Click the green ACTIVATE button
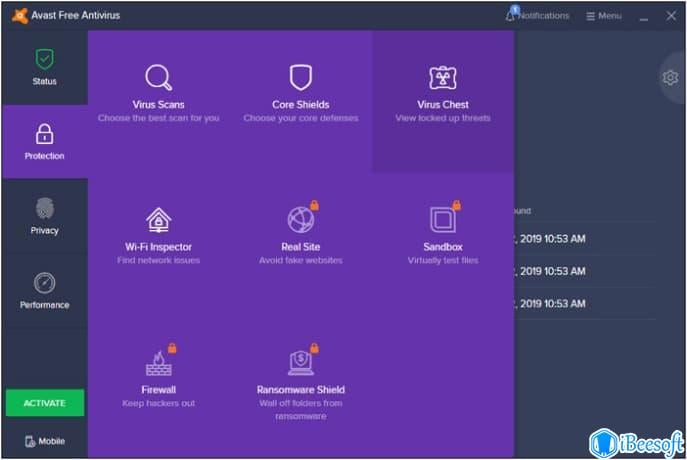This screenshot has width=687, height=460. pyautogui.click(x=45, y=403)
